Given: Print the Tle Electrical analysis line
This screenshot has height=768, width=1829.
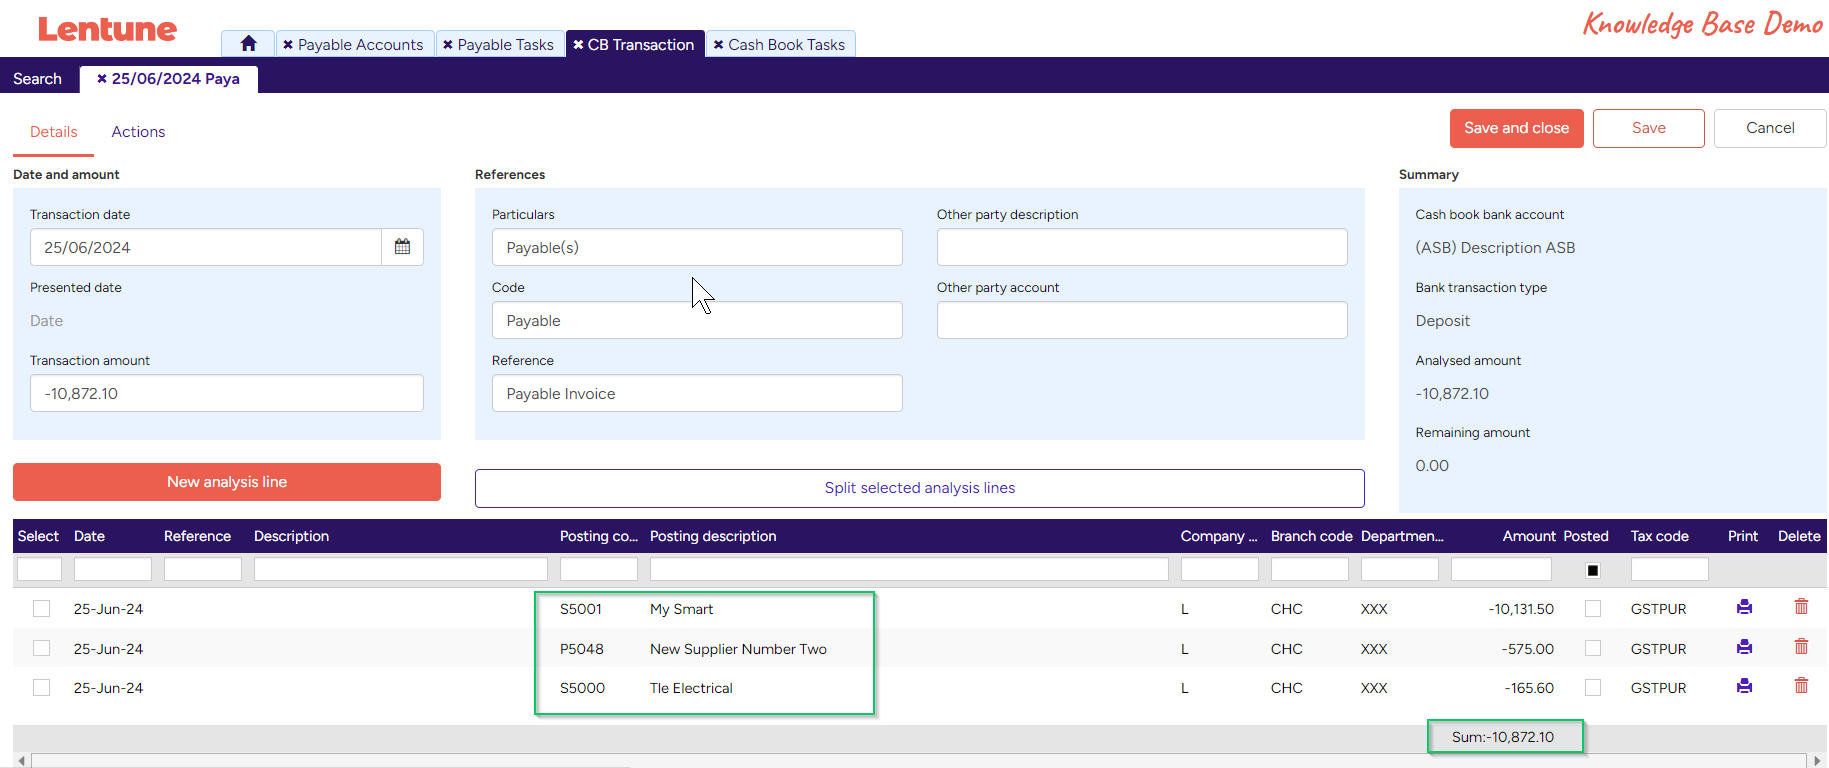Looking at the screenshot, I should [1744, 686].
